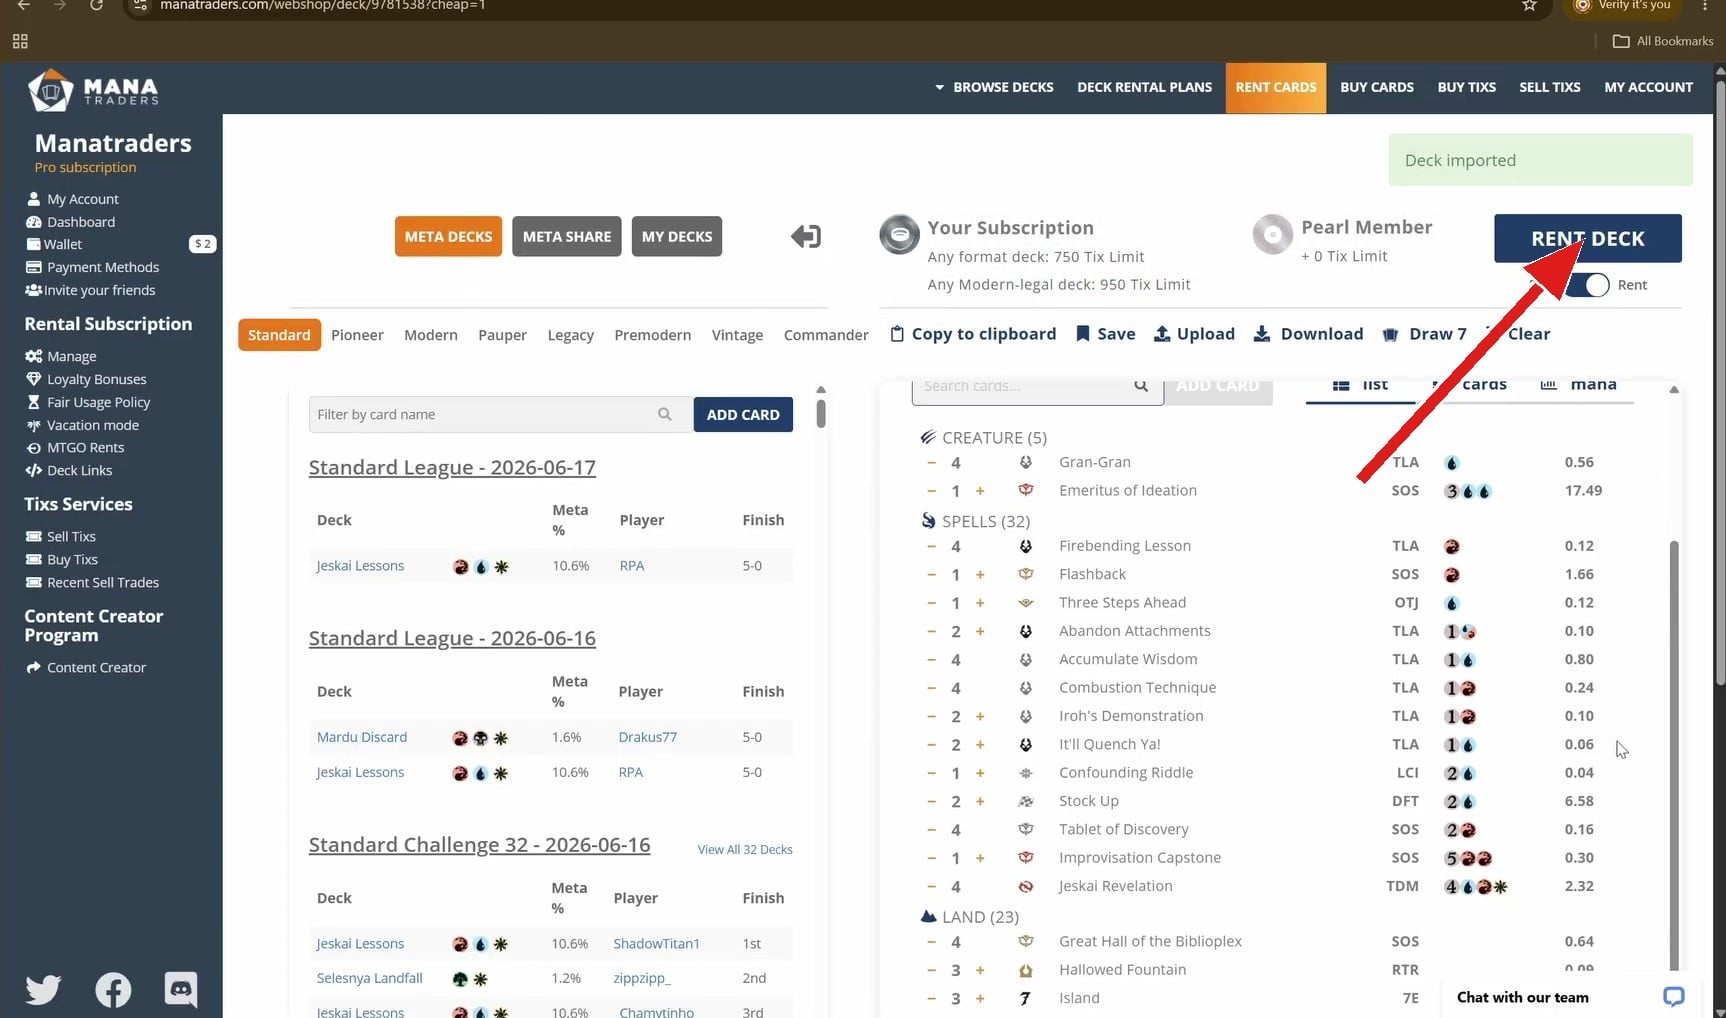Click the Meta Share button
This screenshot has width=1726, height=1018.
567,236
